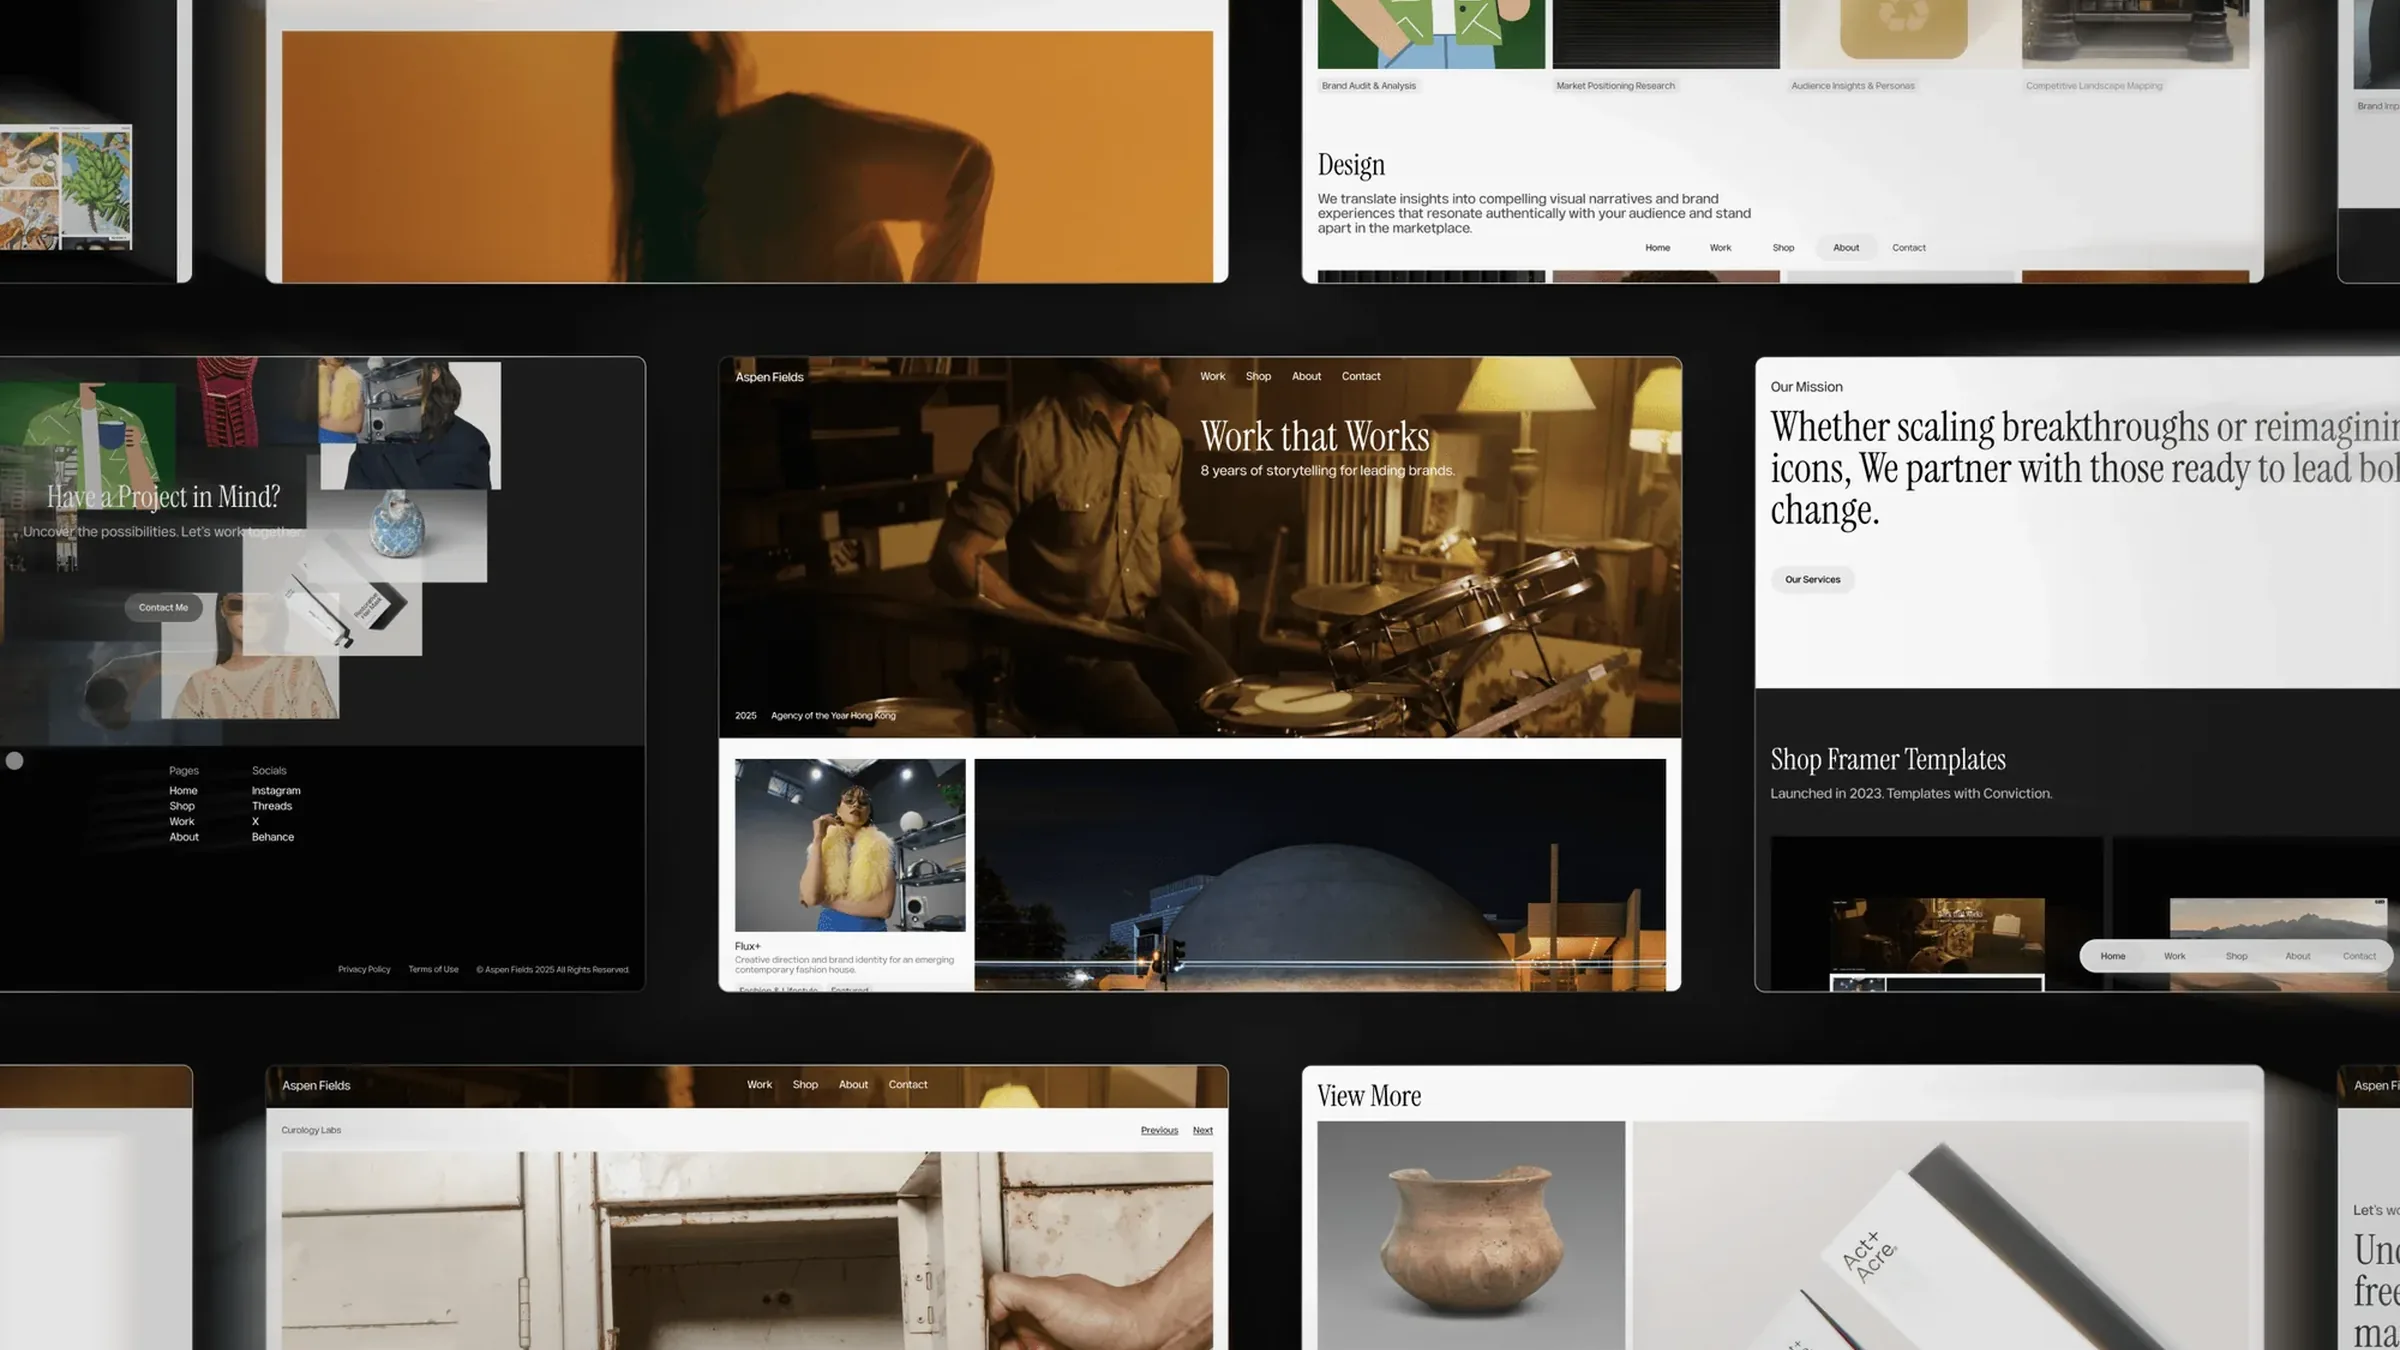This screenshot has height=1350, width=2400.
Task: Select Shop in the Shop Framer Templates pill nav
Action: 2236,956
